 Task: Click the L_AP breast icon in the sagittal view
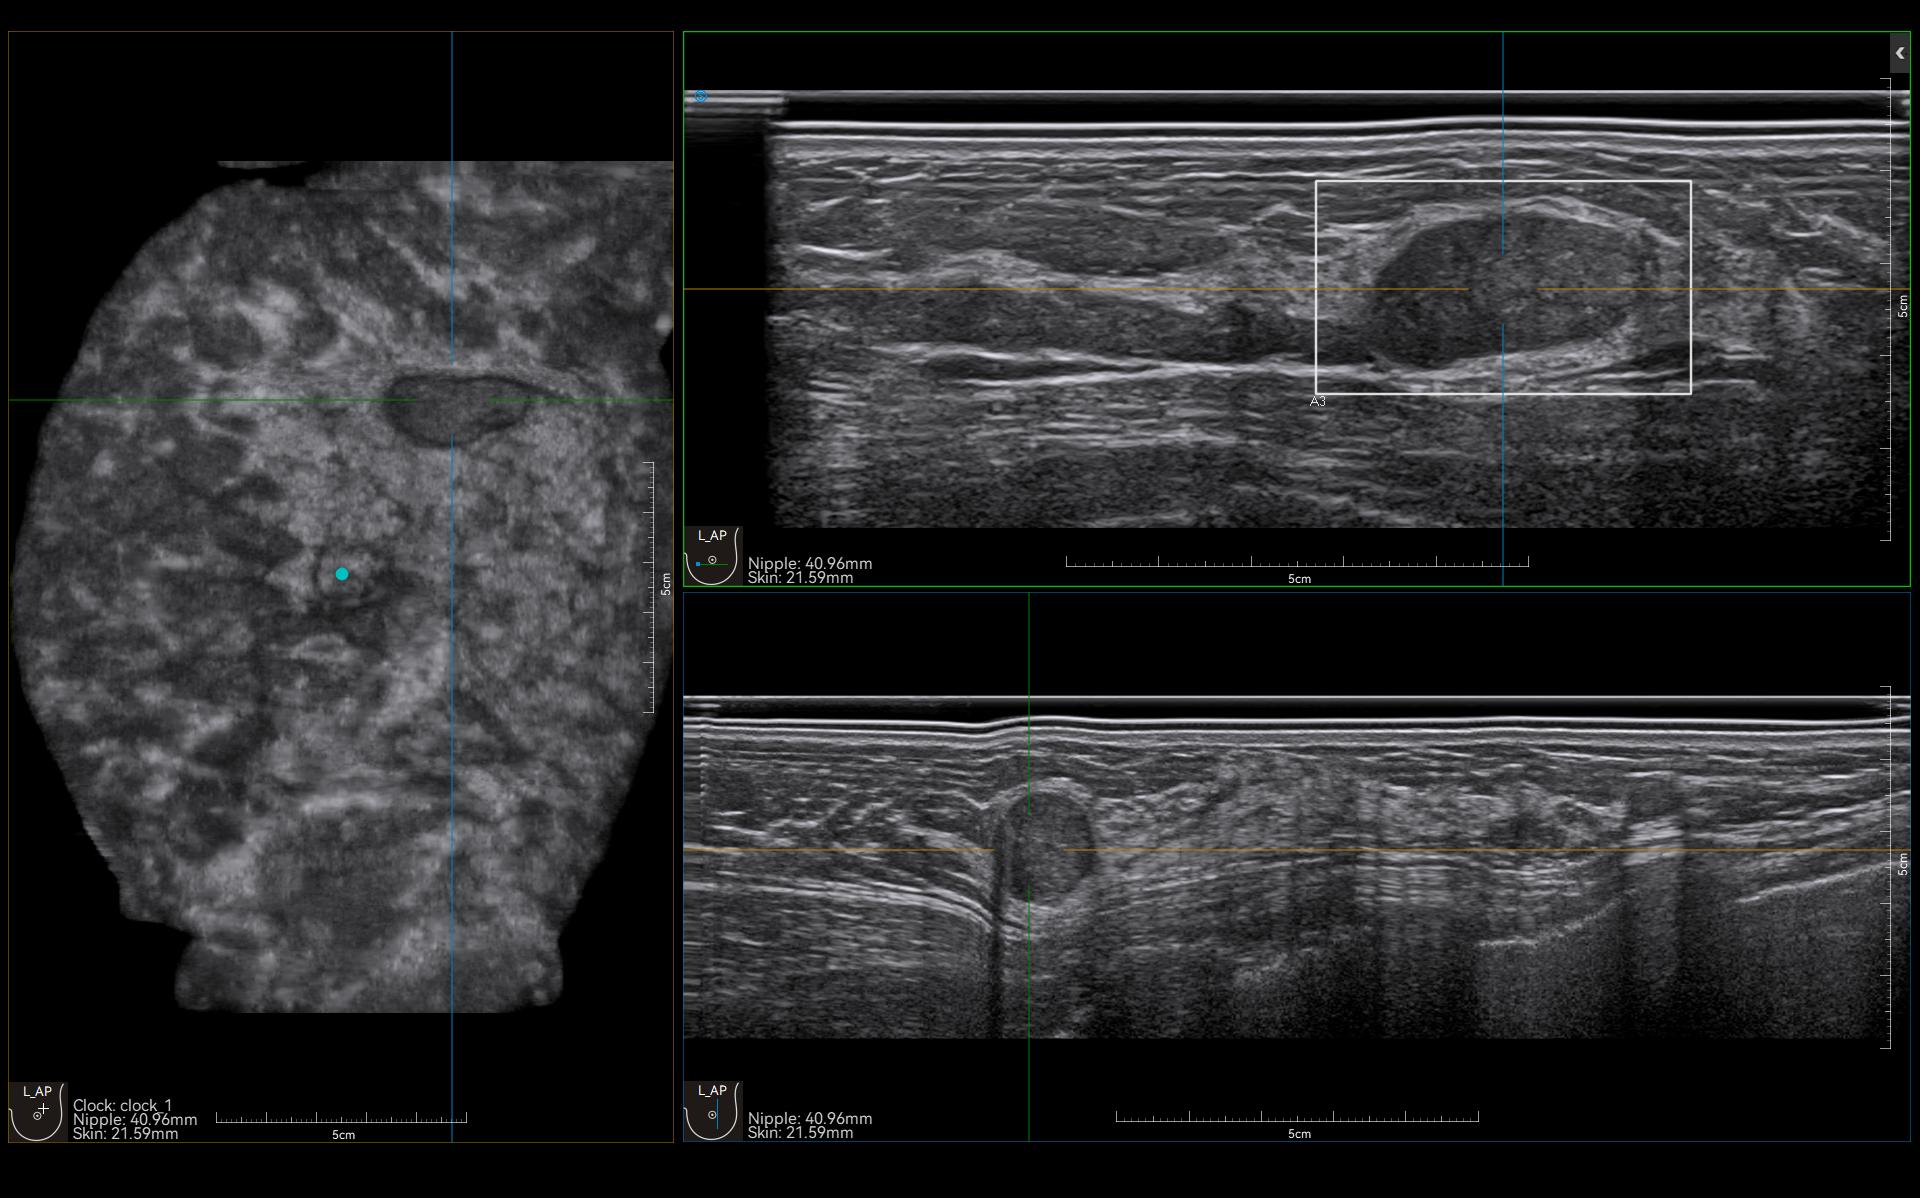pos(712,1110)
